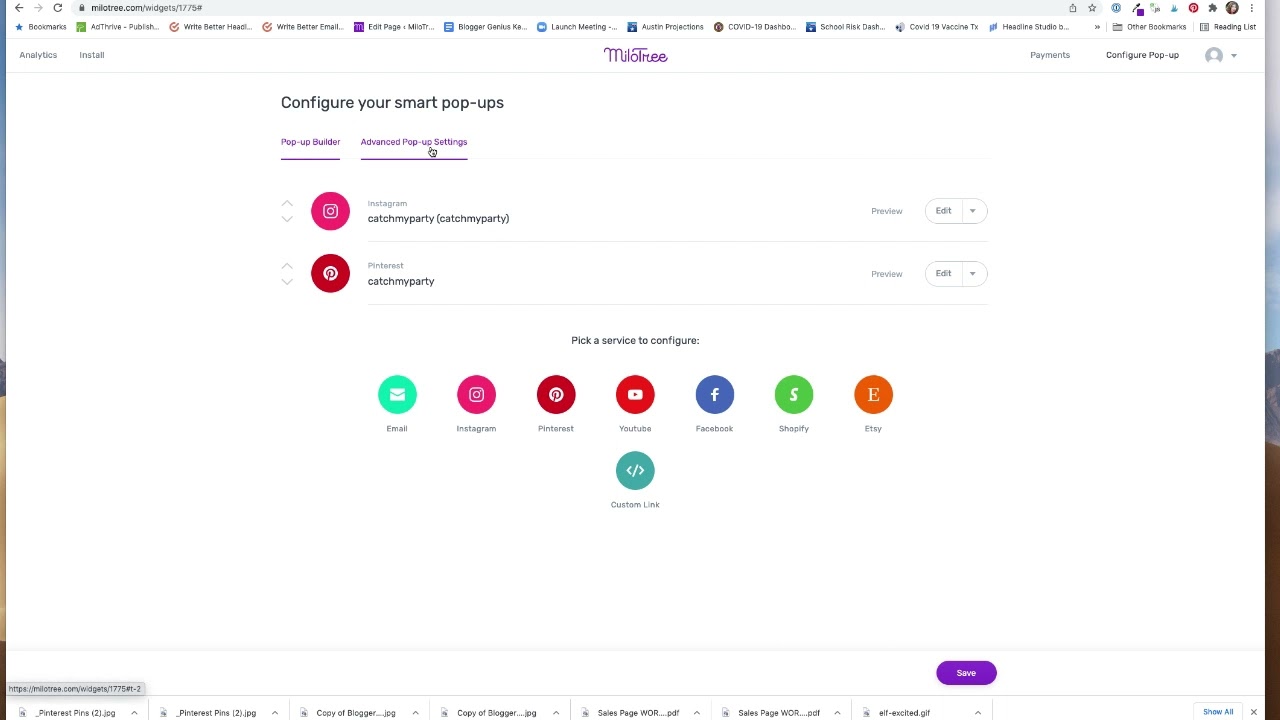Preview the Instagram pop-up

886,211
